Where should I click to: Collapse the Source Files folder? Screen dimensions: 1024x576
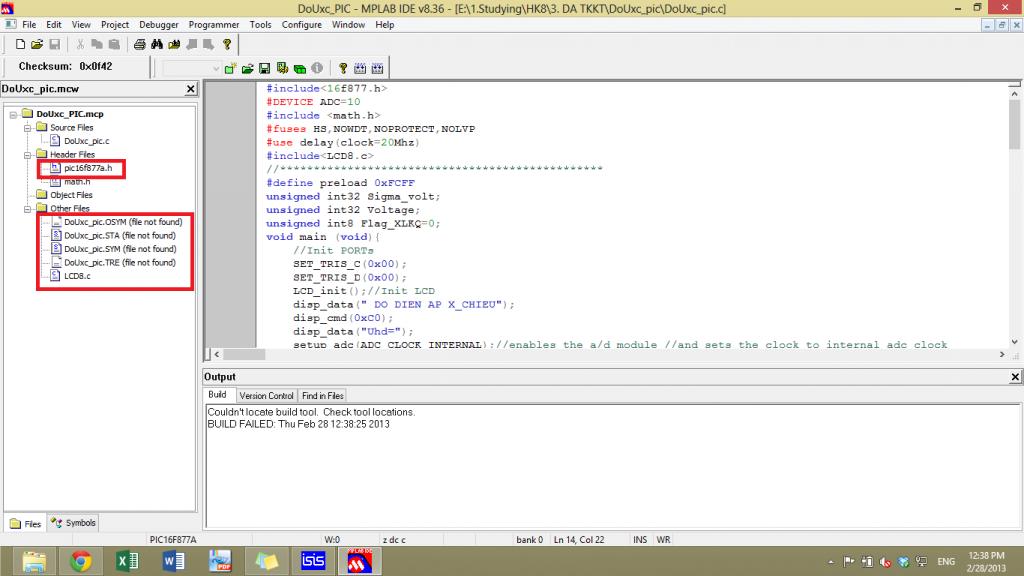coord(28,128)
